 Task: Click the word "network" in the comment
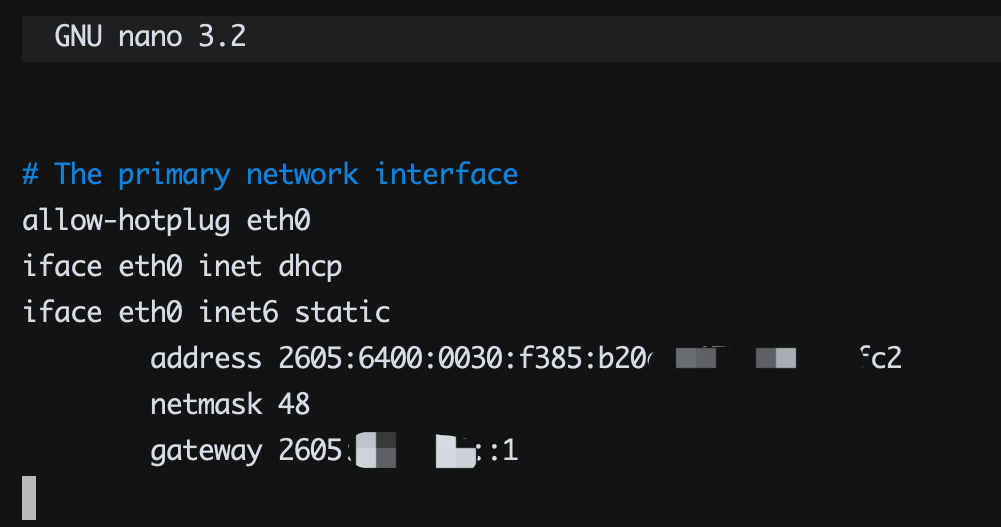[x=302, y=174]
